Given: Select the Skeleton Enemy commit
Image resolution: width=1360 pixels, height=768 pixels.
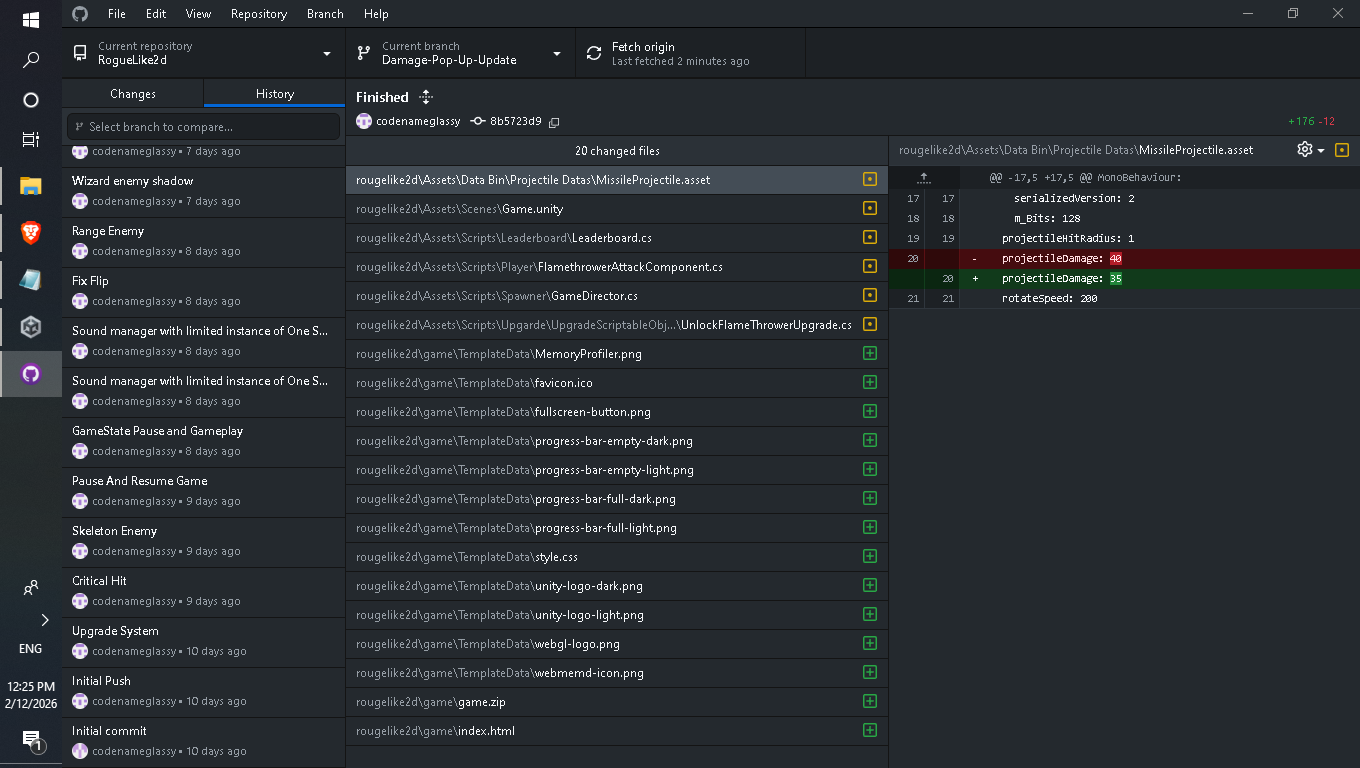Looking at the screenshot, I should 203,541.
